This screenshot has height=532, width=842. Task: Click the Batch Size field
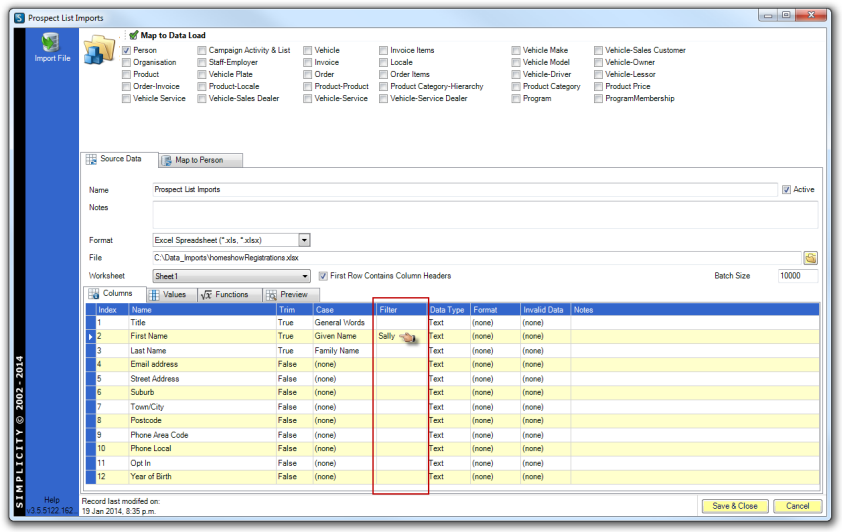(797, 276)
